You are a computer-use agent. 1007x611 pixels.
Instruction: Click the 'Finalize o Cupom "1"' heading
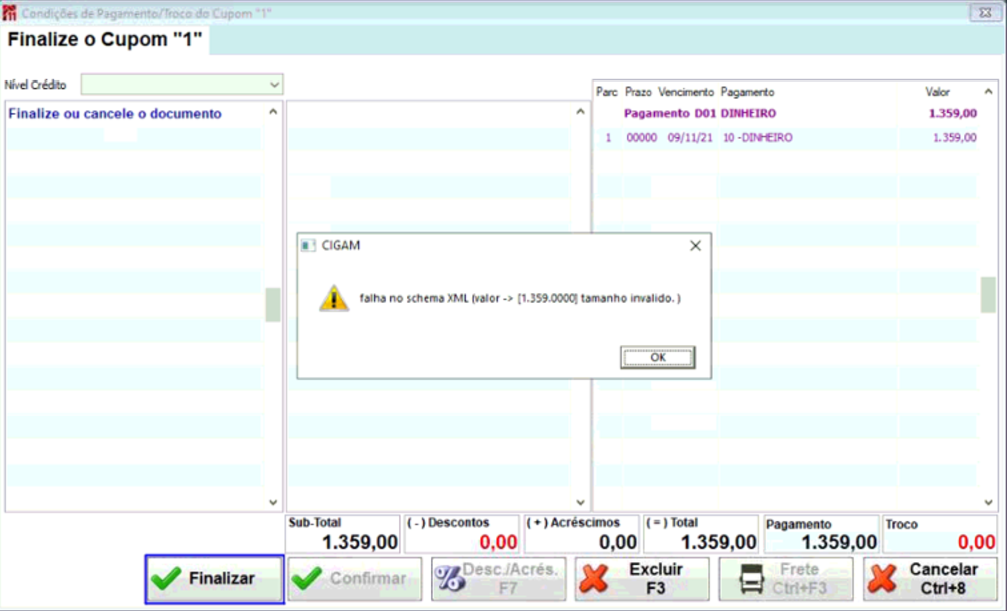pos(105,39)
